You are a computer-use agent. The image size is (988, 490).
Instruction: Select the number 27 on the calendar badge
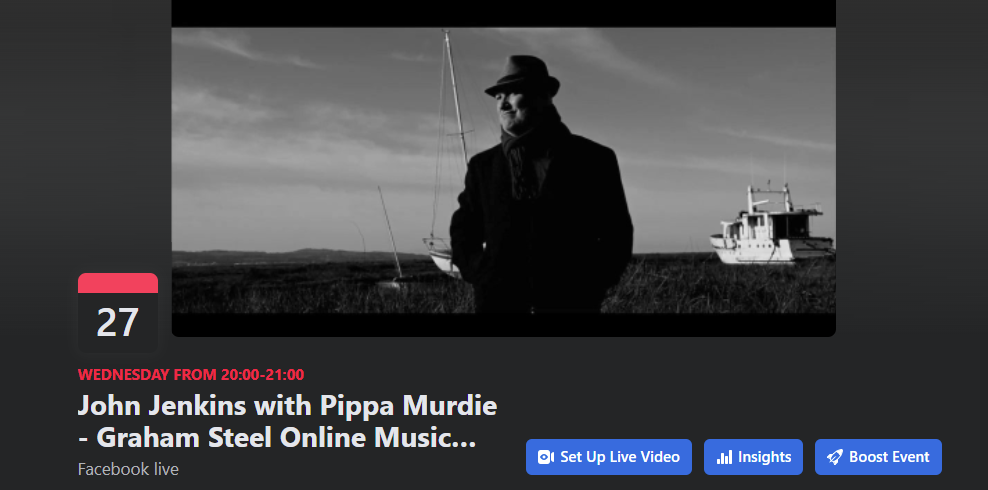coord(118,323)
